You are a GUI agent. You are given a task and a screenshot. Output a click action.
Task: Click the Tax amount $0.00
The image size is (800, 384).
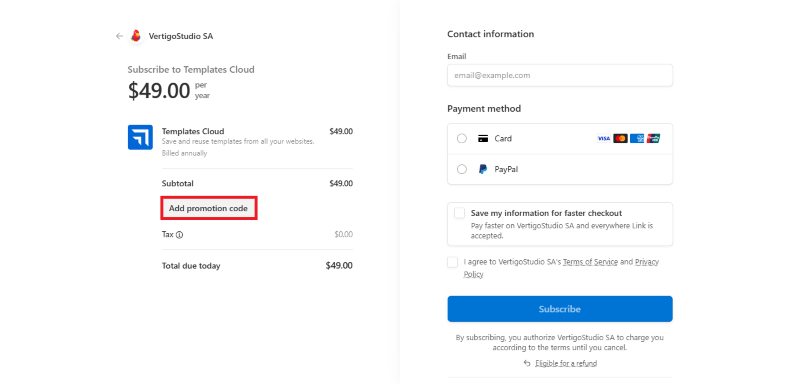pos(343,235)
